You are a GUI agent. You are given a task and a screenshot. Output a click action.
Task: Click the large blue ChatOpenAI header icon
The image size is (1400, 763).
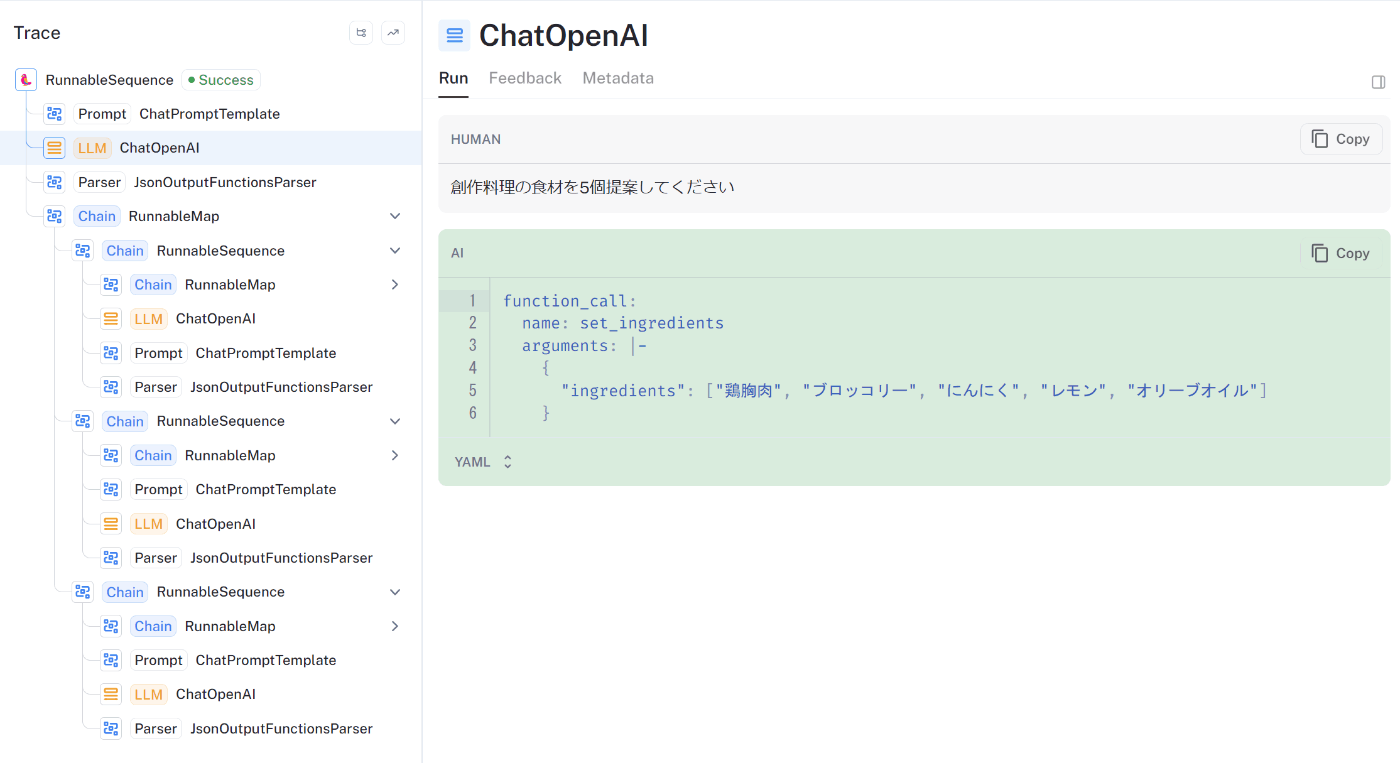coord(455,36)
